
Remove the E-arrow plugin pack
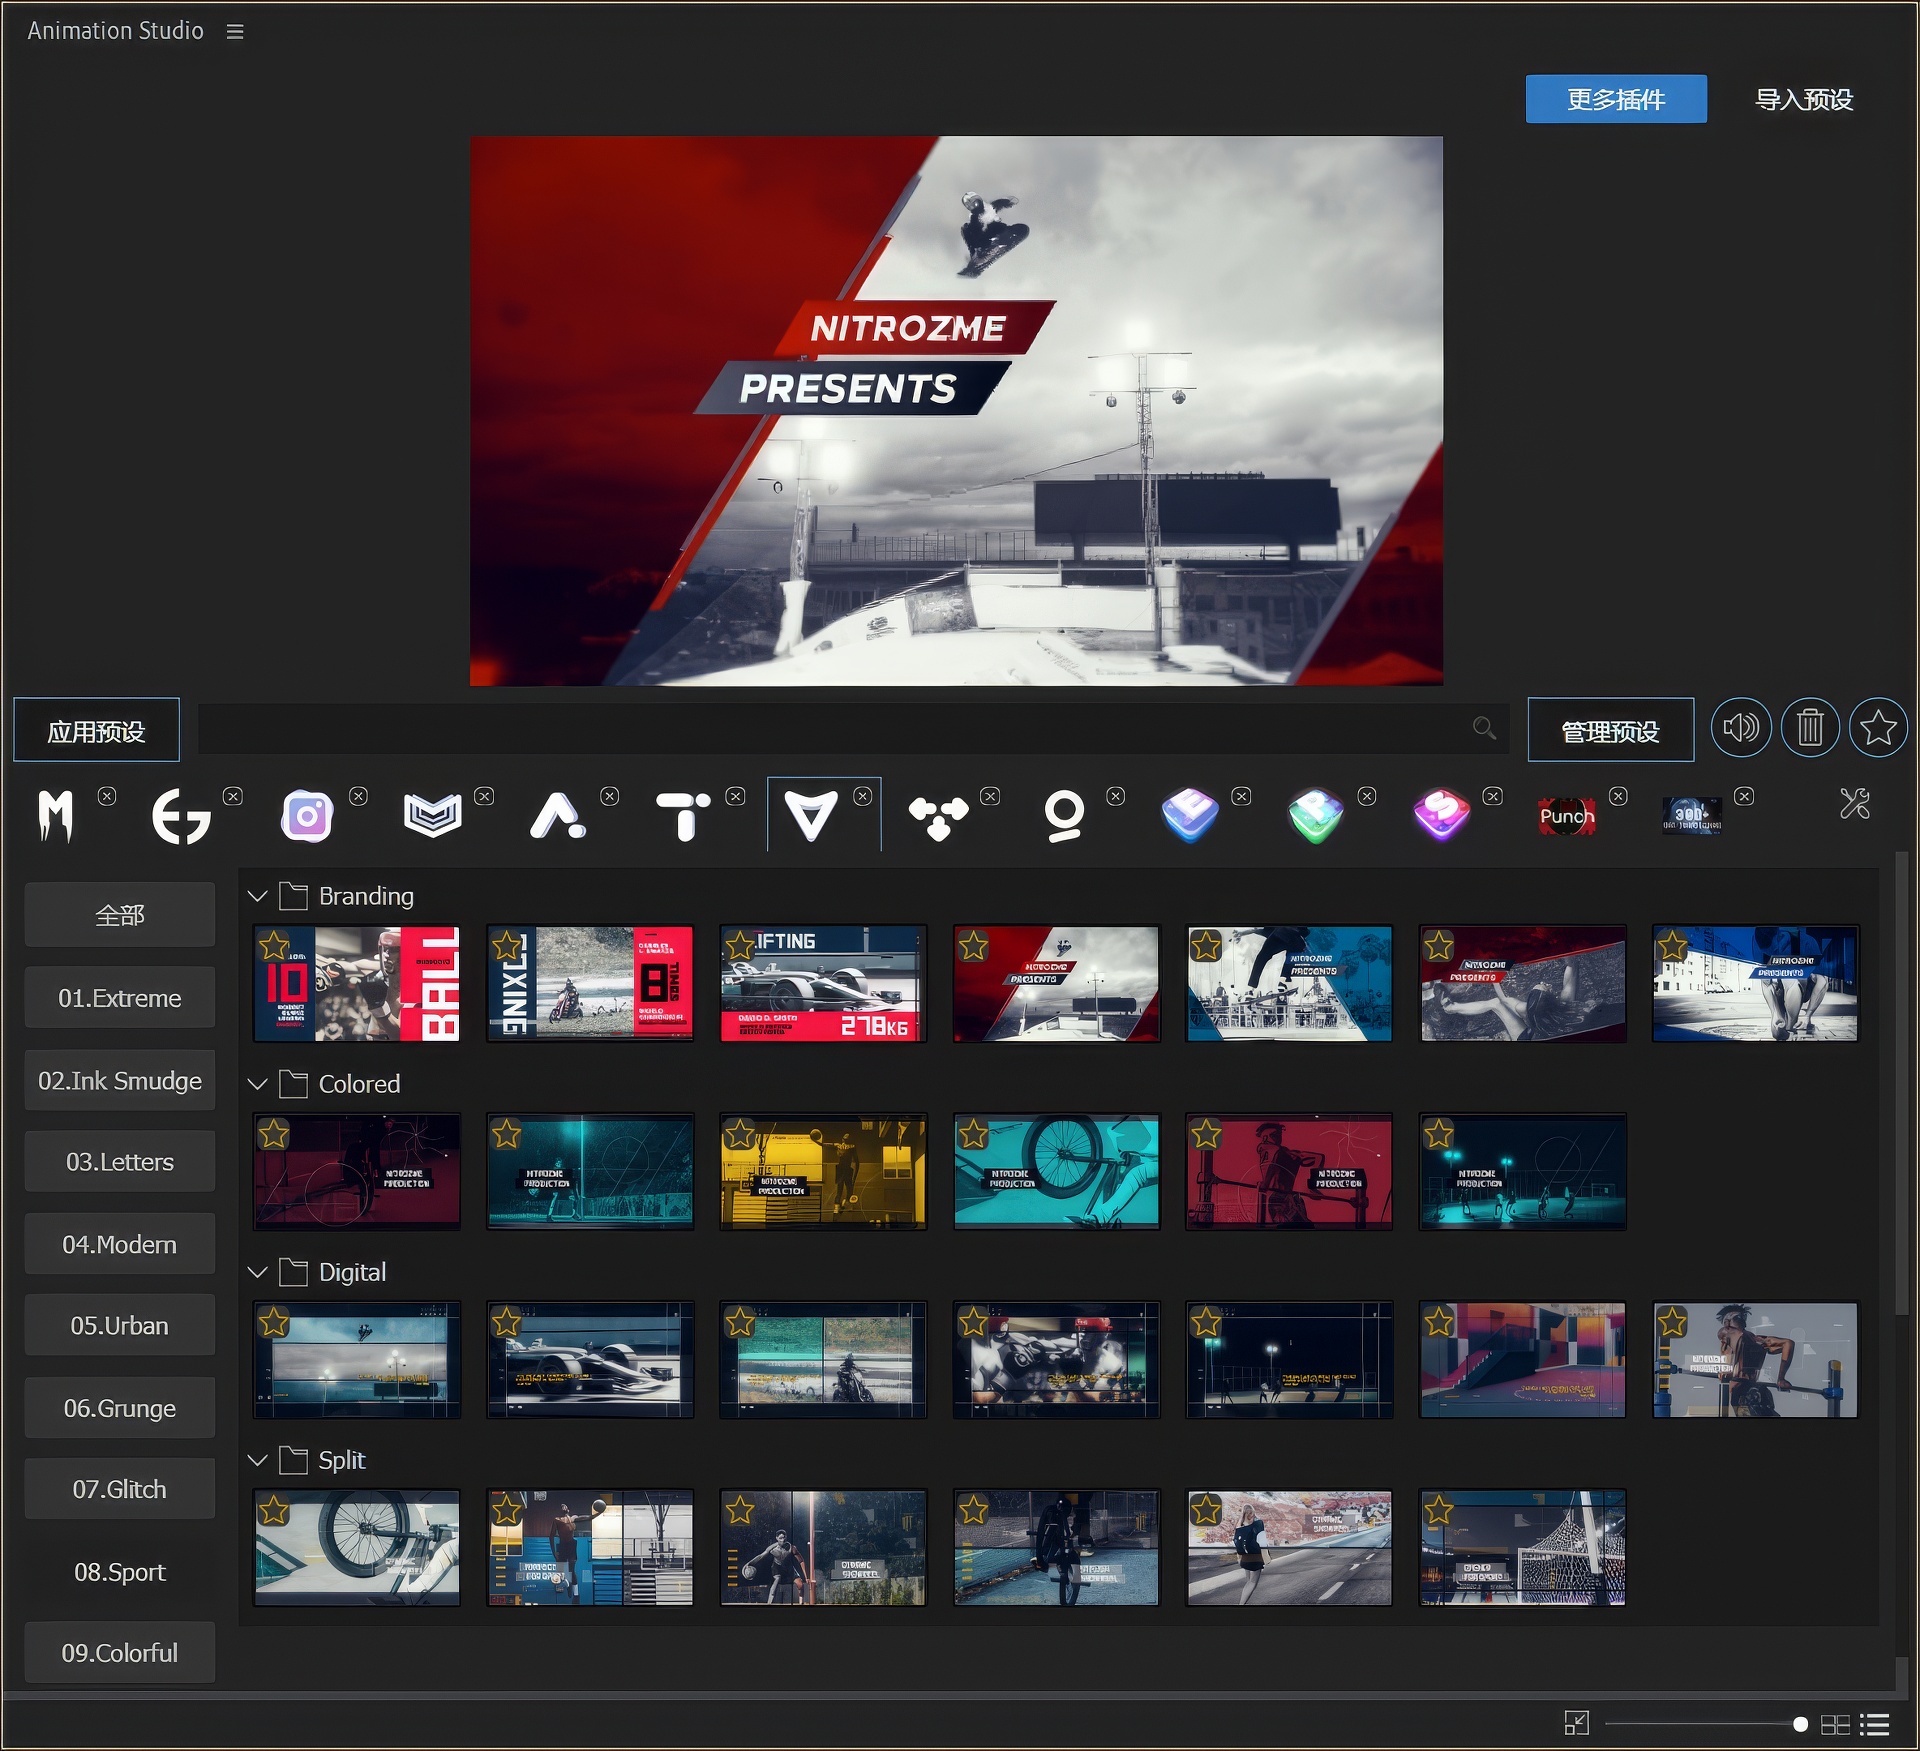[233, 796]
